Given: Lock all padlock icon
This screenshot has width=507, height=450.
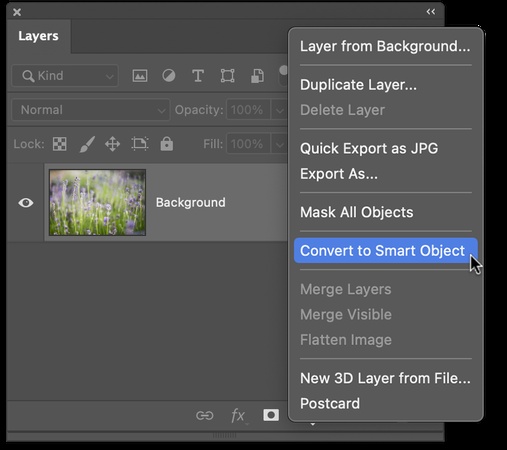Looking at the screenshot, I should [x=167, y=144].
